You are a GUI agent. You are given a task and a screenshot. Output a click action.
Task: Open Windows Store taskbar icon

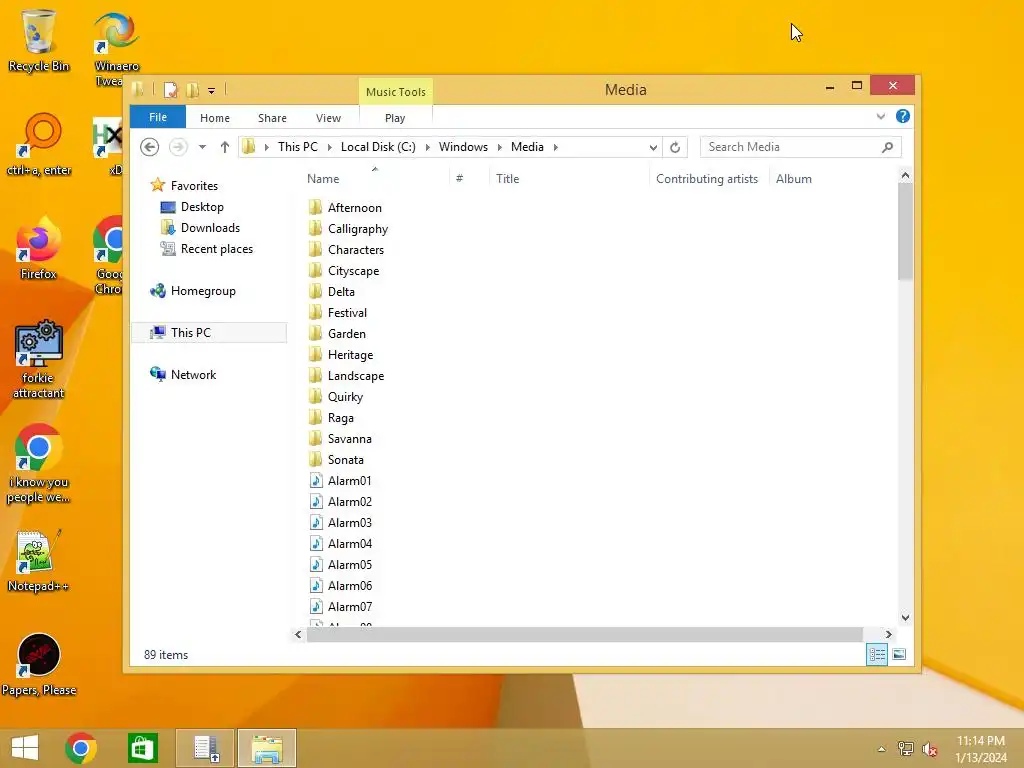[x=142, y=748]
